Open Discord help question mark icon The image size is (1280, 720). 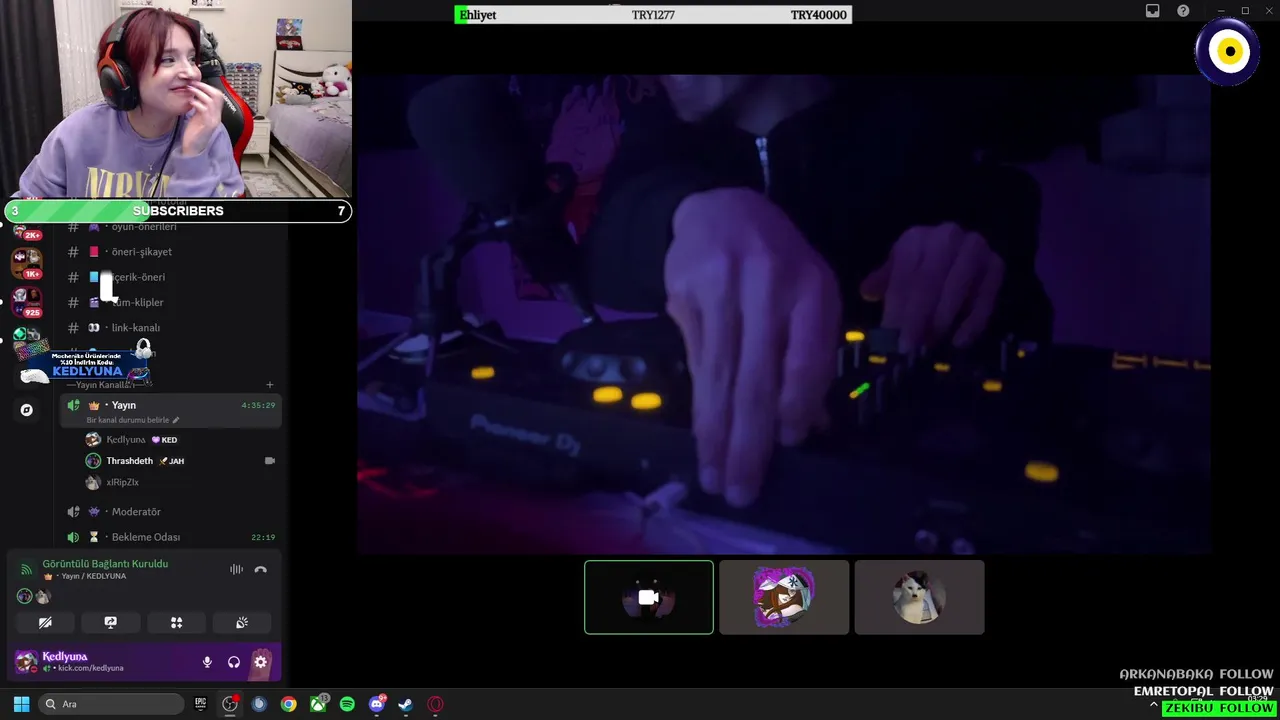click(x=1183, y=11)
